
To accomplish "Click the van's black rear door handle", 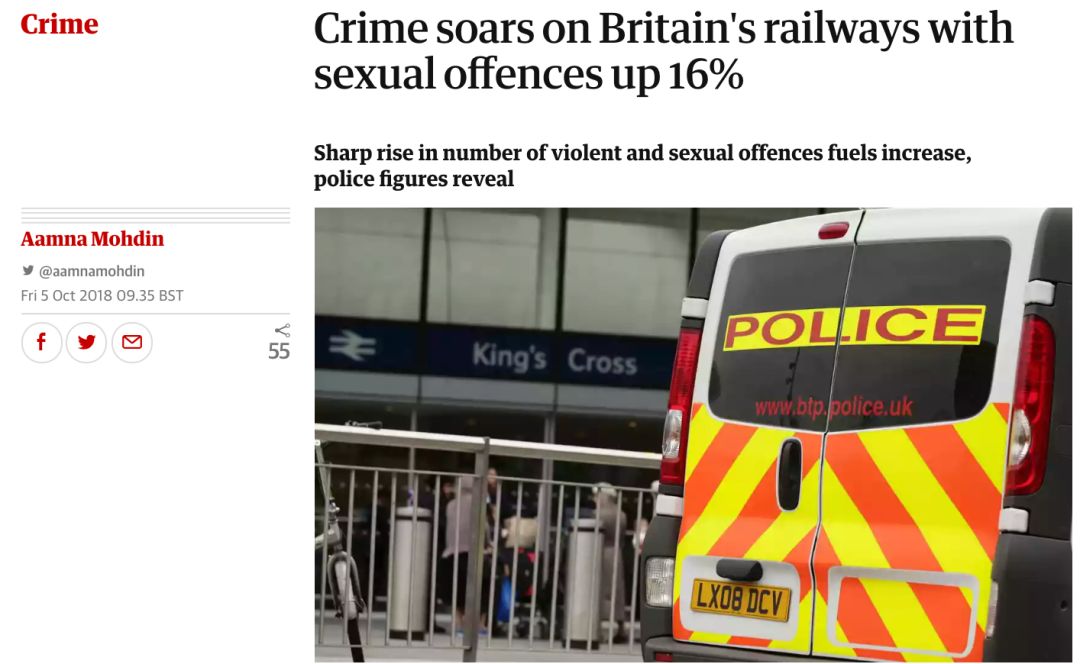I will 789,474.
